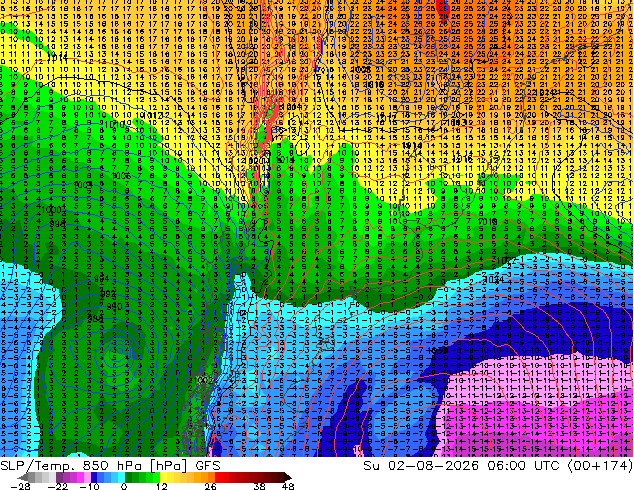This screenshot has height=490, width=634.
Task: Click the '1002' isobar label near the coast
Action: pyautogui.click(x=203, y=380)
